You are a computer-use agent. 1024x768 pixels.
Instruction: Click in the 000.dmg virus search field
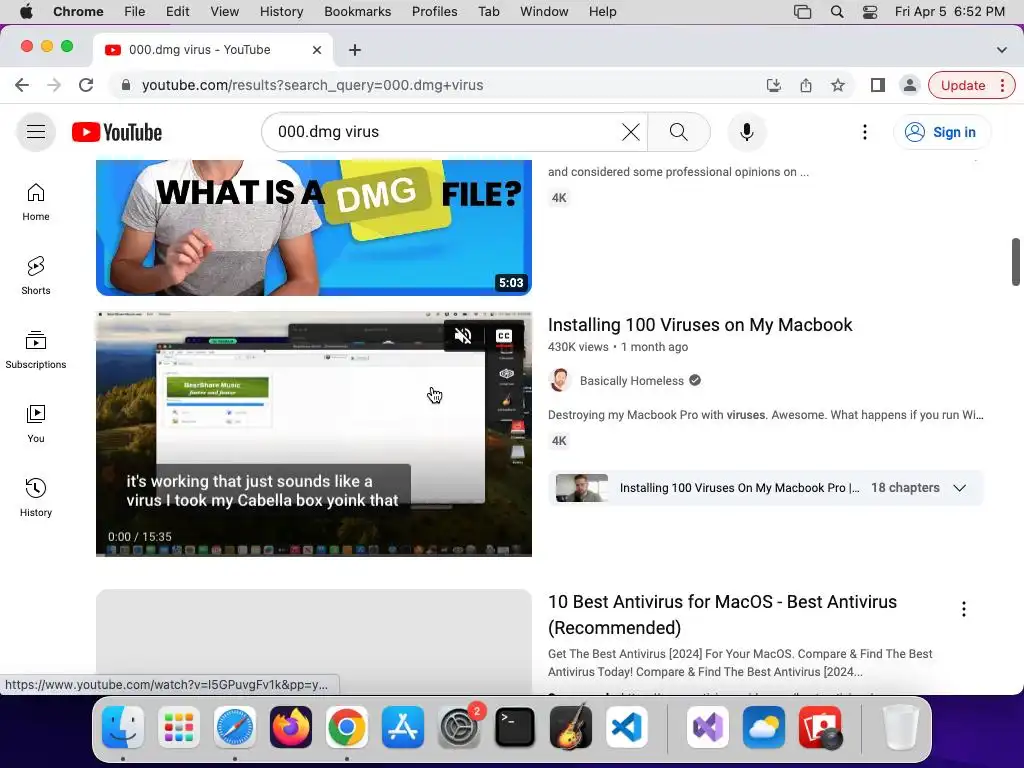[447, 132]
